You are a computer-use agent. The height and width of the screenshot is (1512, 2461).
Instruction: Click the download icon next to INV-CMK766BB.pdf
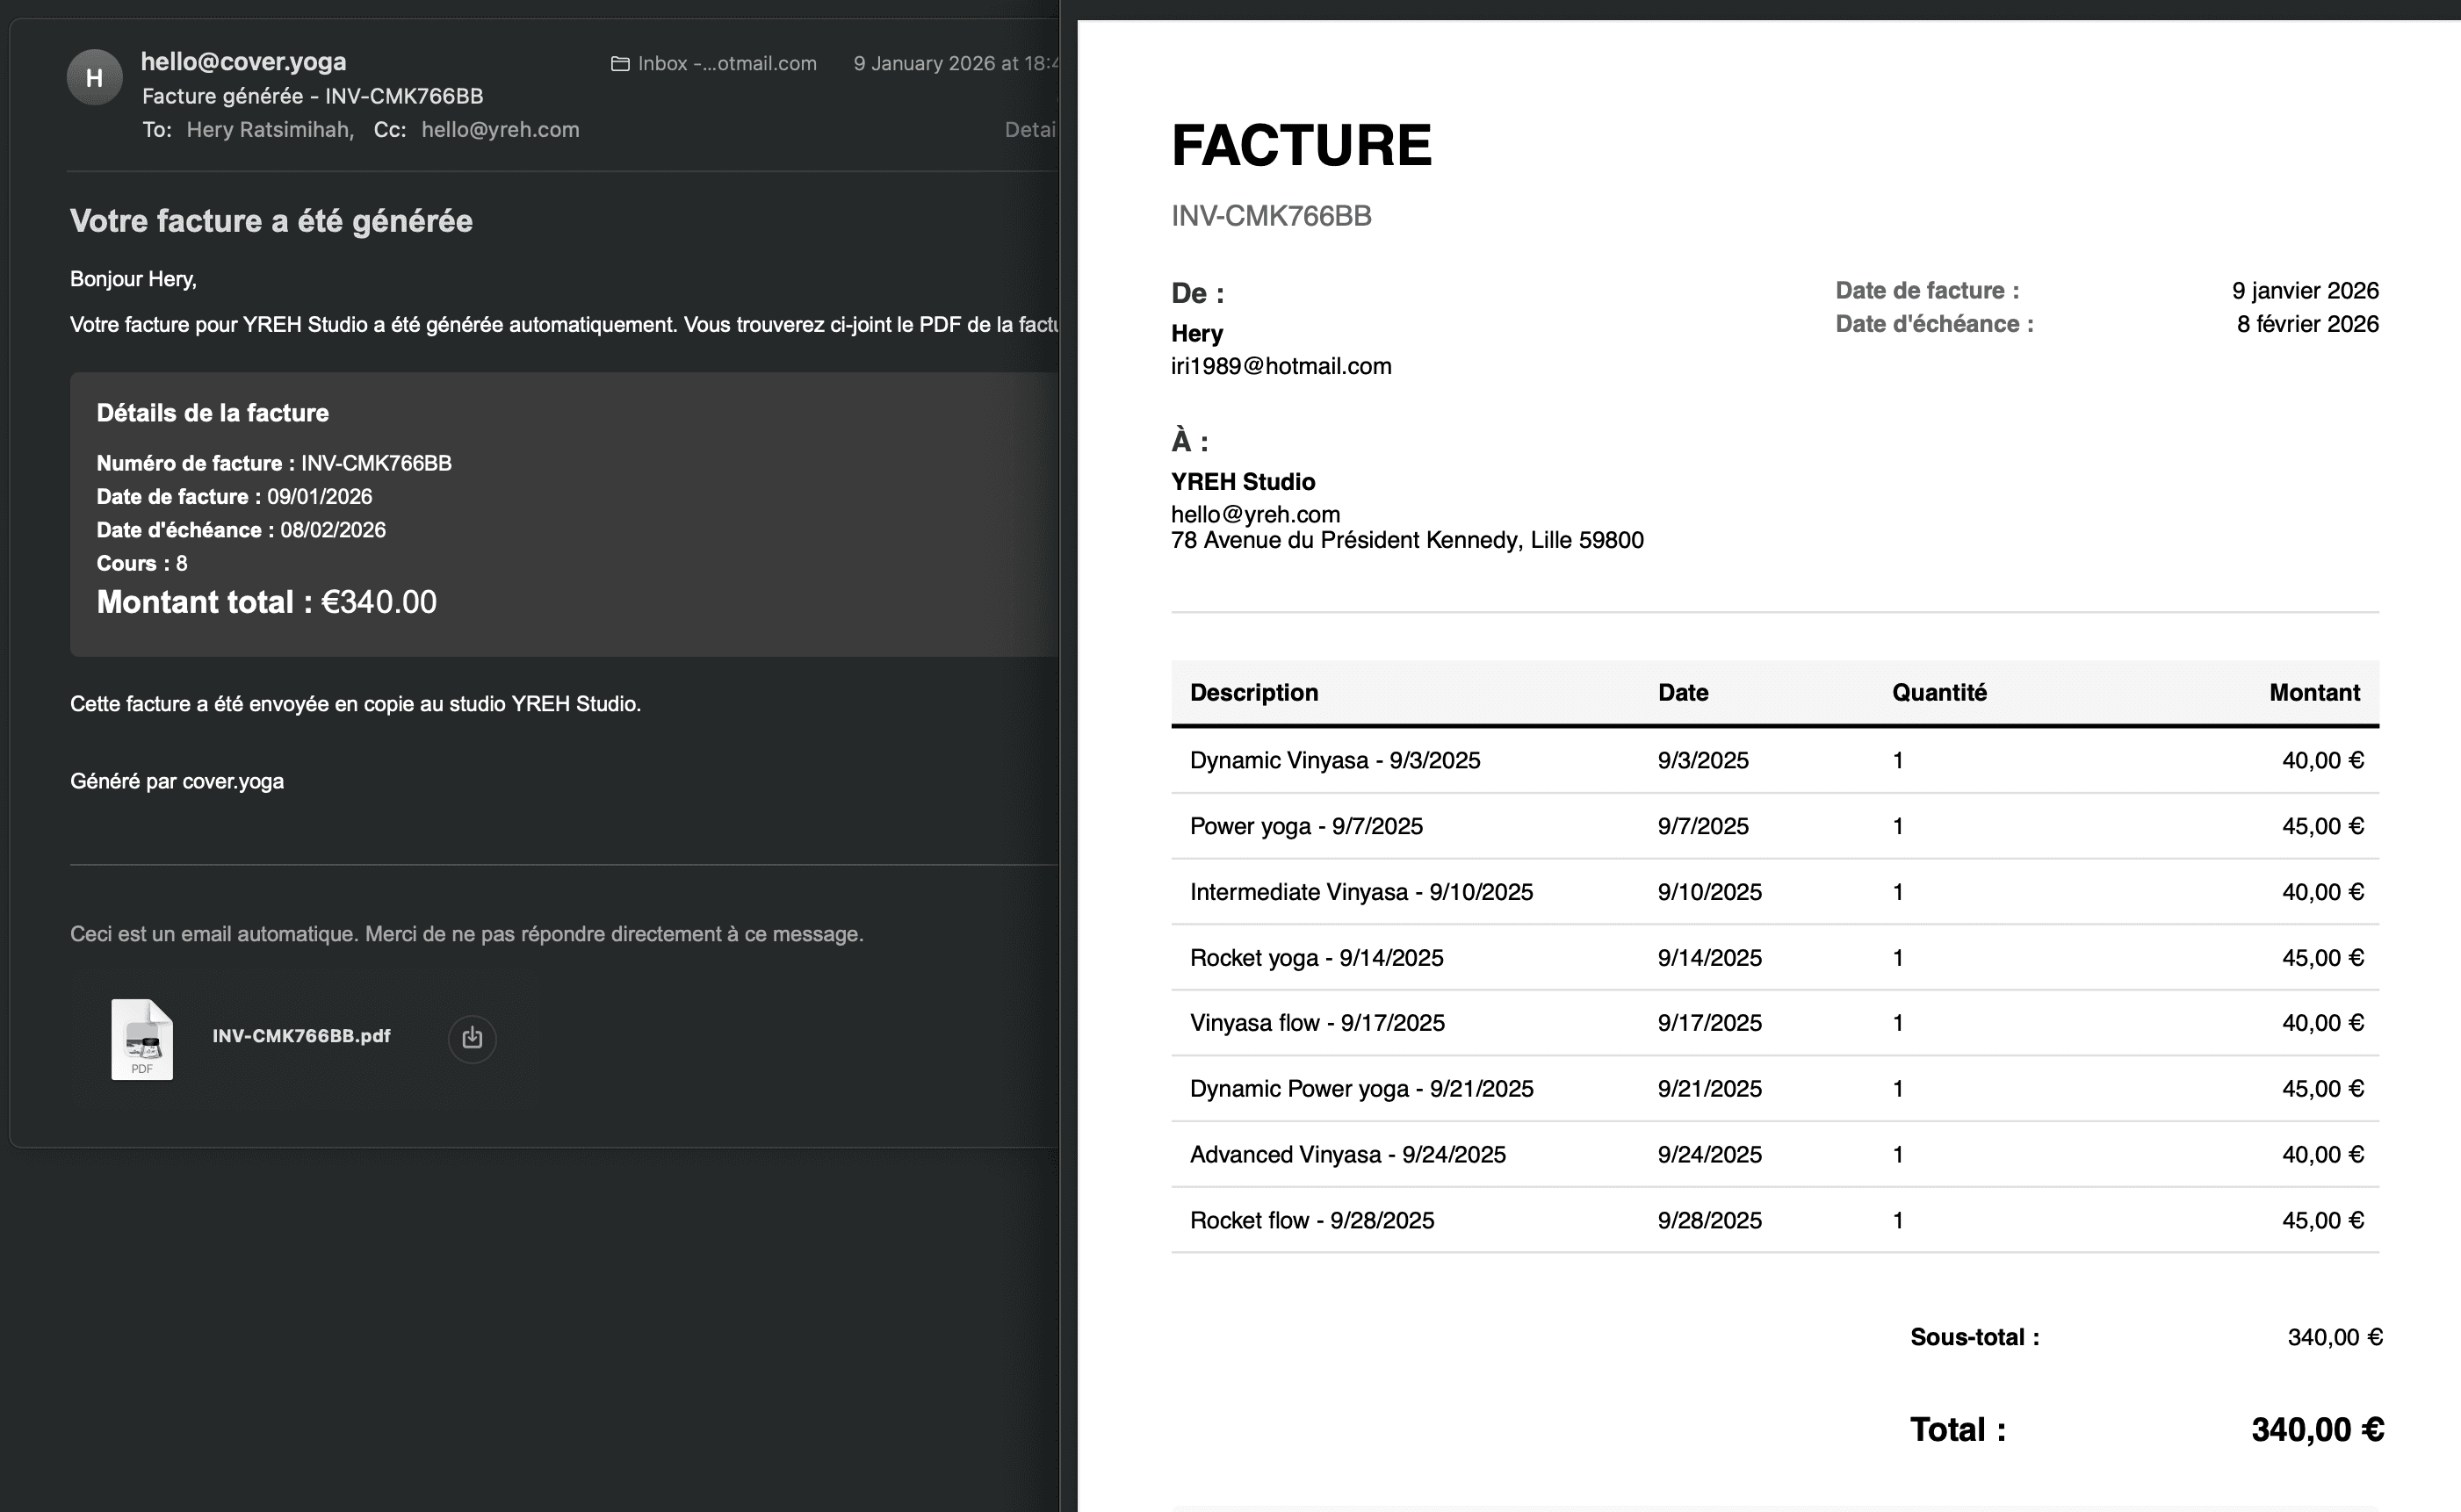[x=472, y=1038]
